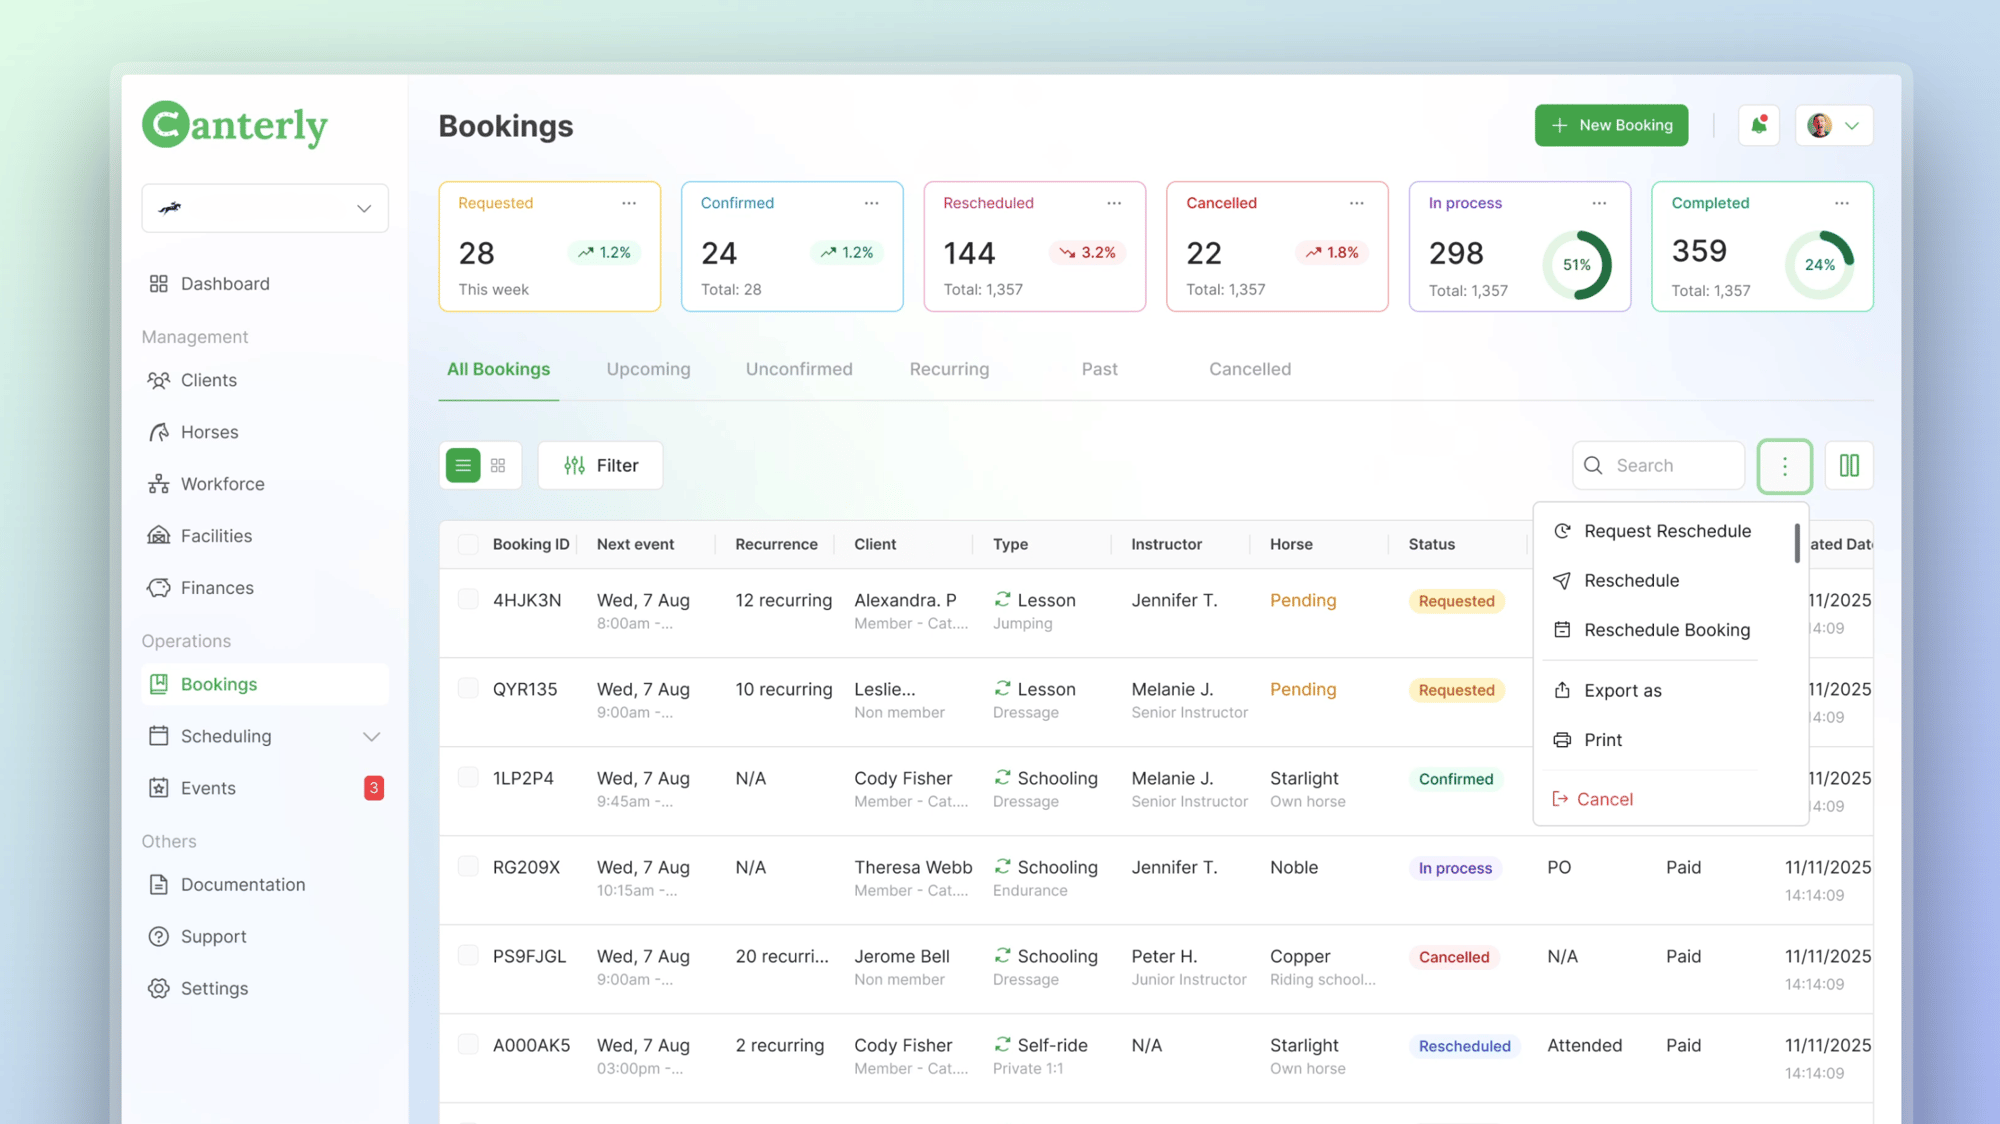The image size is (2000, 1124).
Task: Switch to Past tab
Action: point(1099,369)
